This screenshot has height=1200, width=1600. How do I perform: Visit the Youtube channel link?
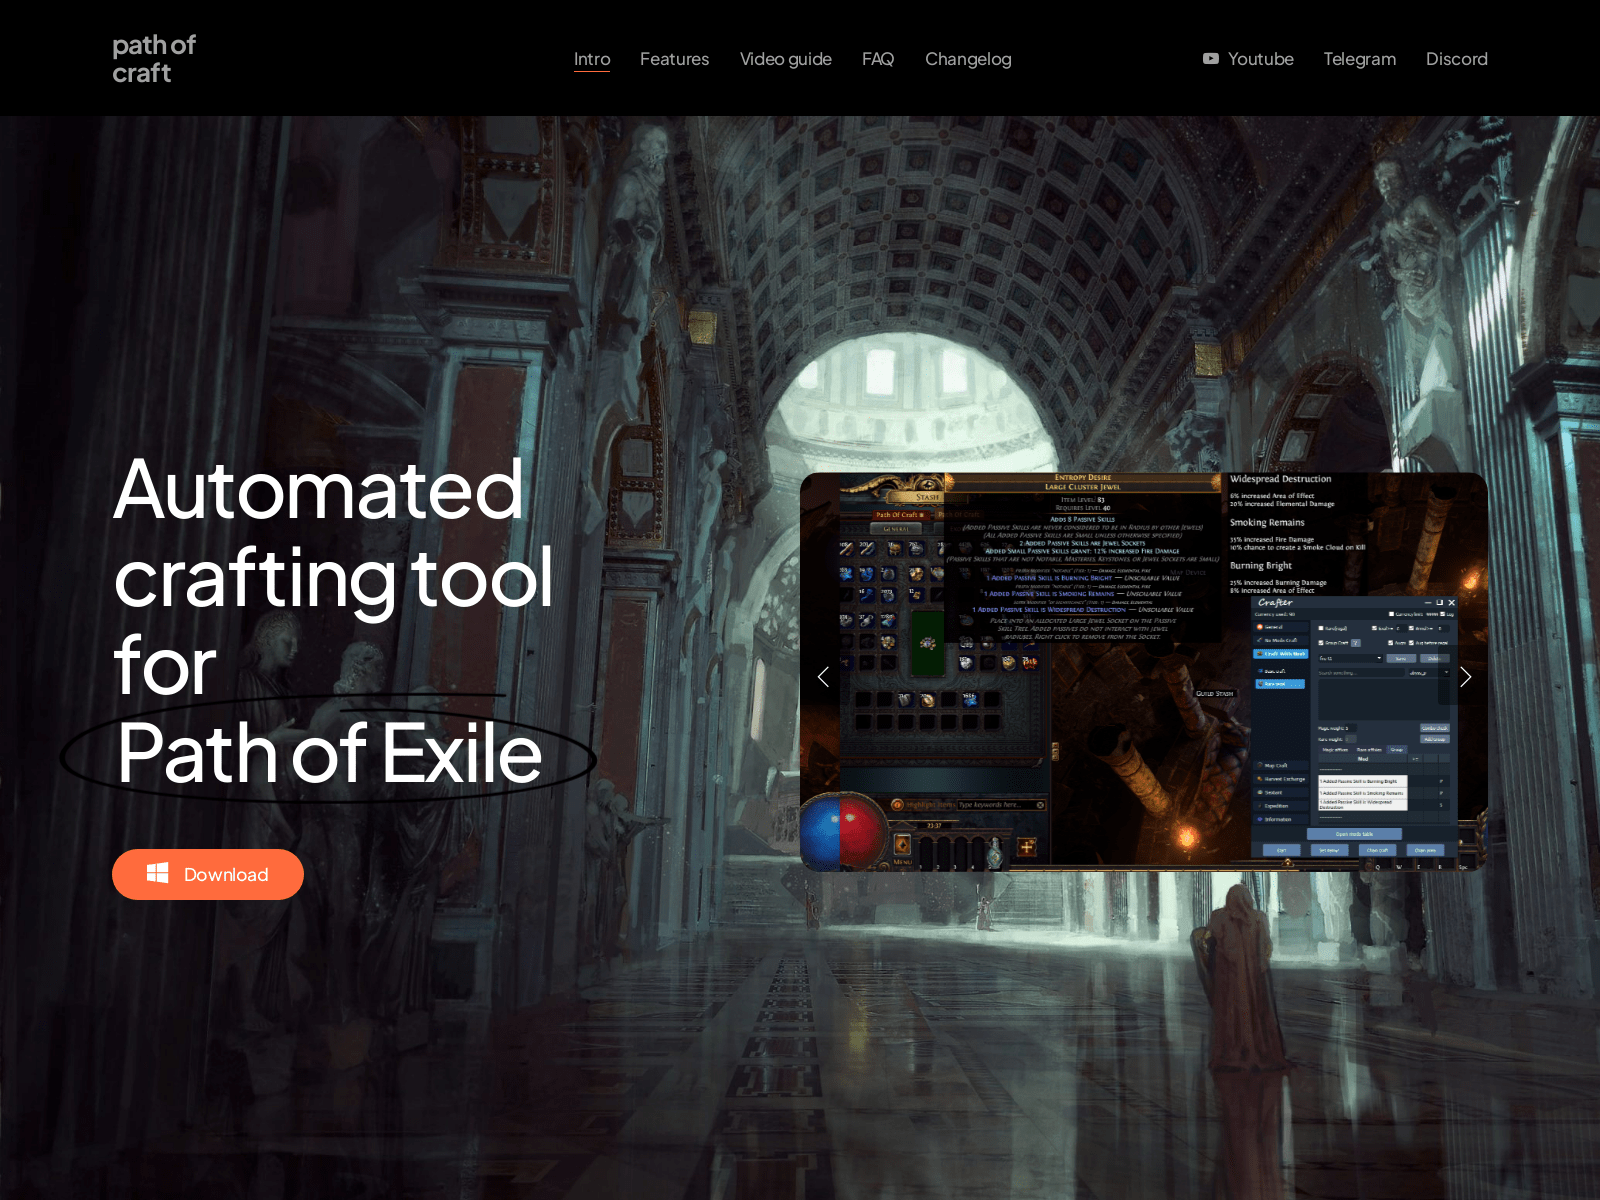(x=1248, y=59)
